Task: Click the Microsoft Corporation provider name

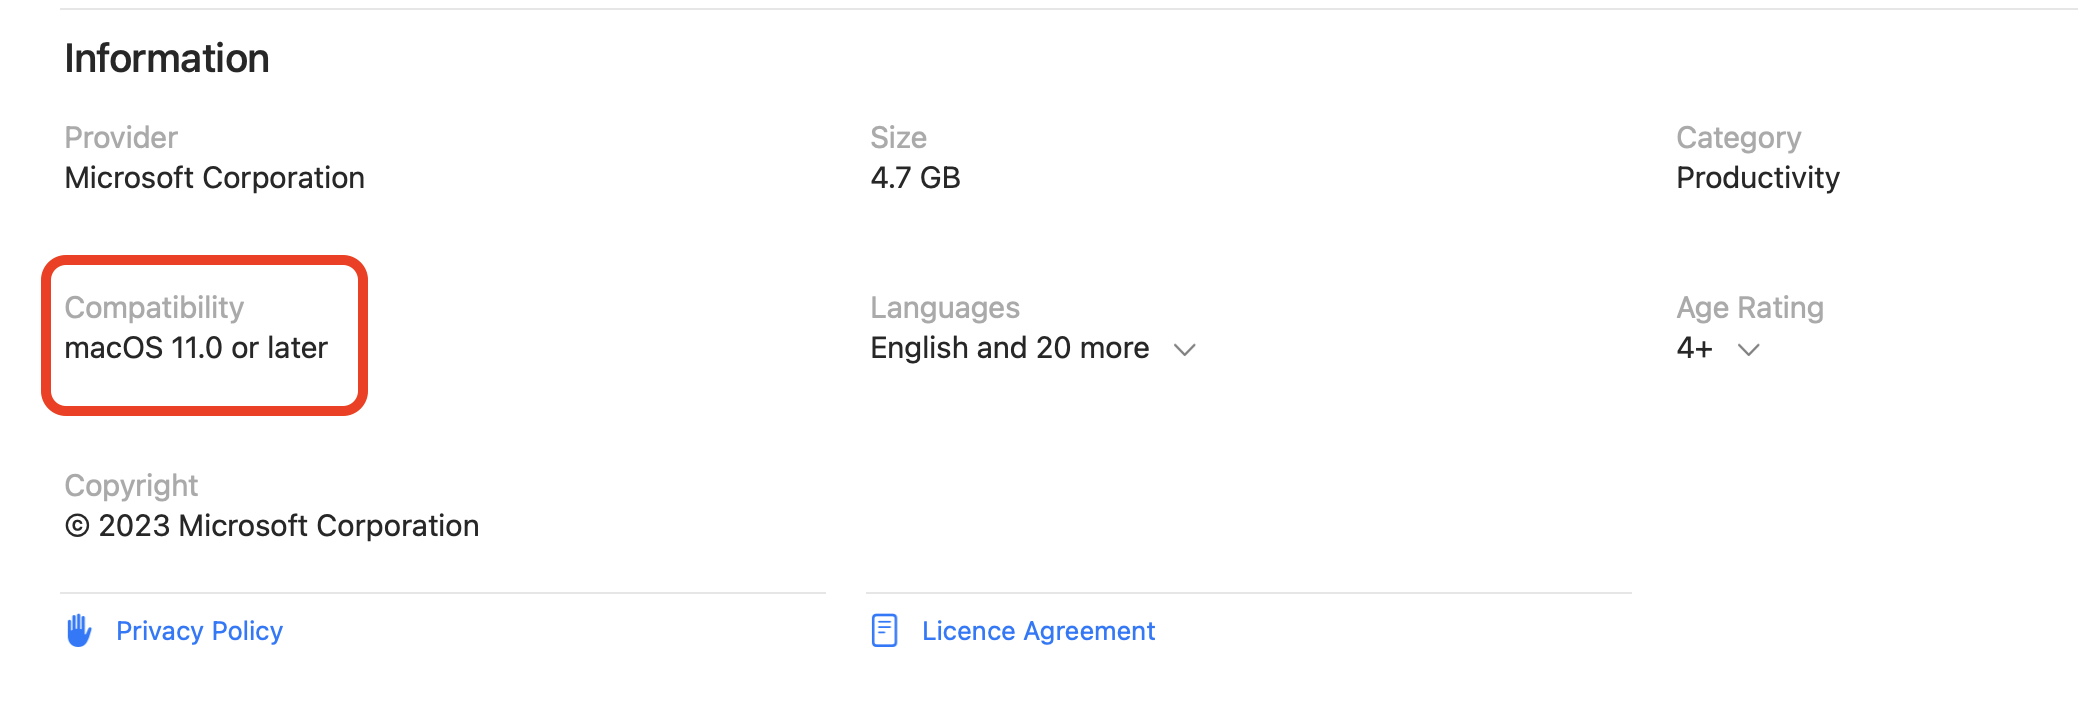Action: pos(214,178)
